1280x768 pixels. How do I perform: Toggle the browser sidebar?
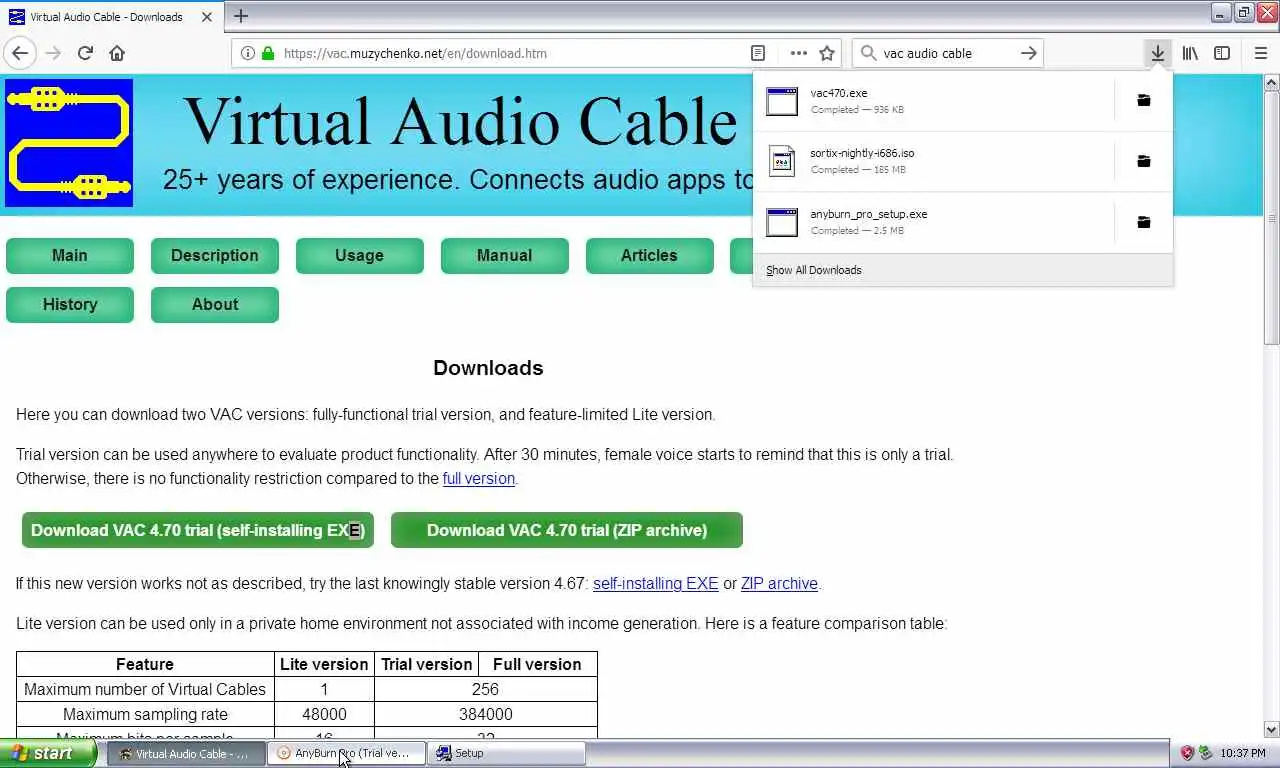tap(1222, 53)
